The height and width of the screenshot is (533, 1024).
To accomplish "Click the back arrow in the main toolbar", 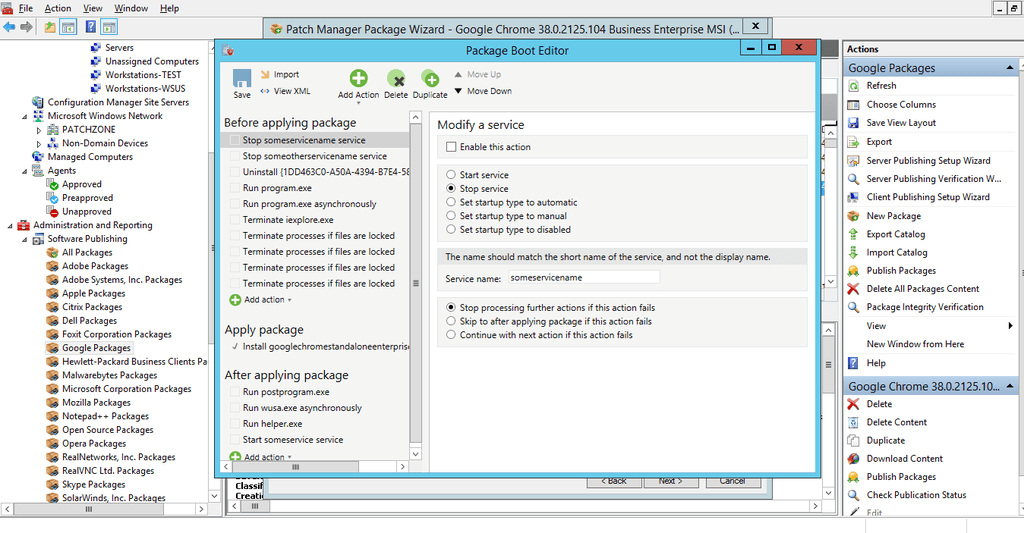I will (9, 27).
